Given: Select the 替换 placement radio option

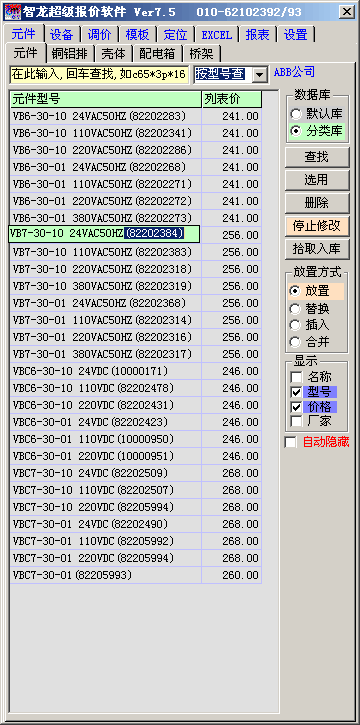Looking at the screenshot, I should [294, 308].
